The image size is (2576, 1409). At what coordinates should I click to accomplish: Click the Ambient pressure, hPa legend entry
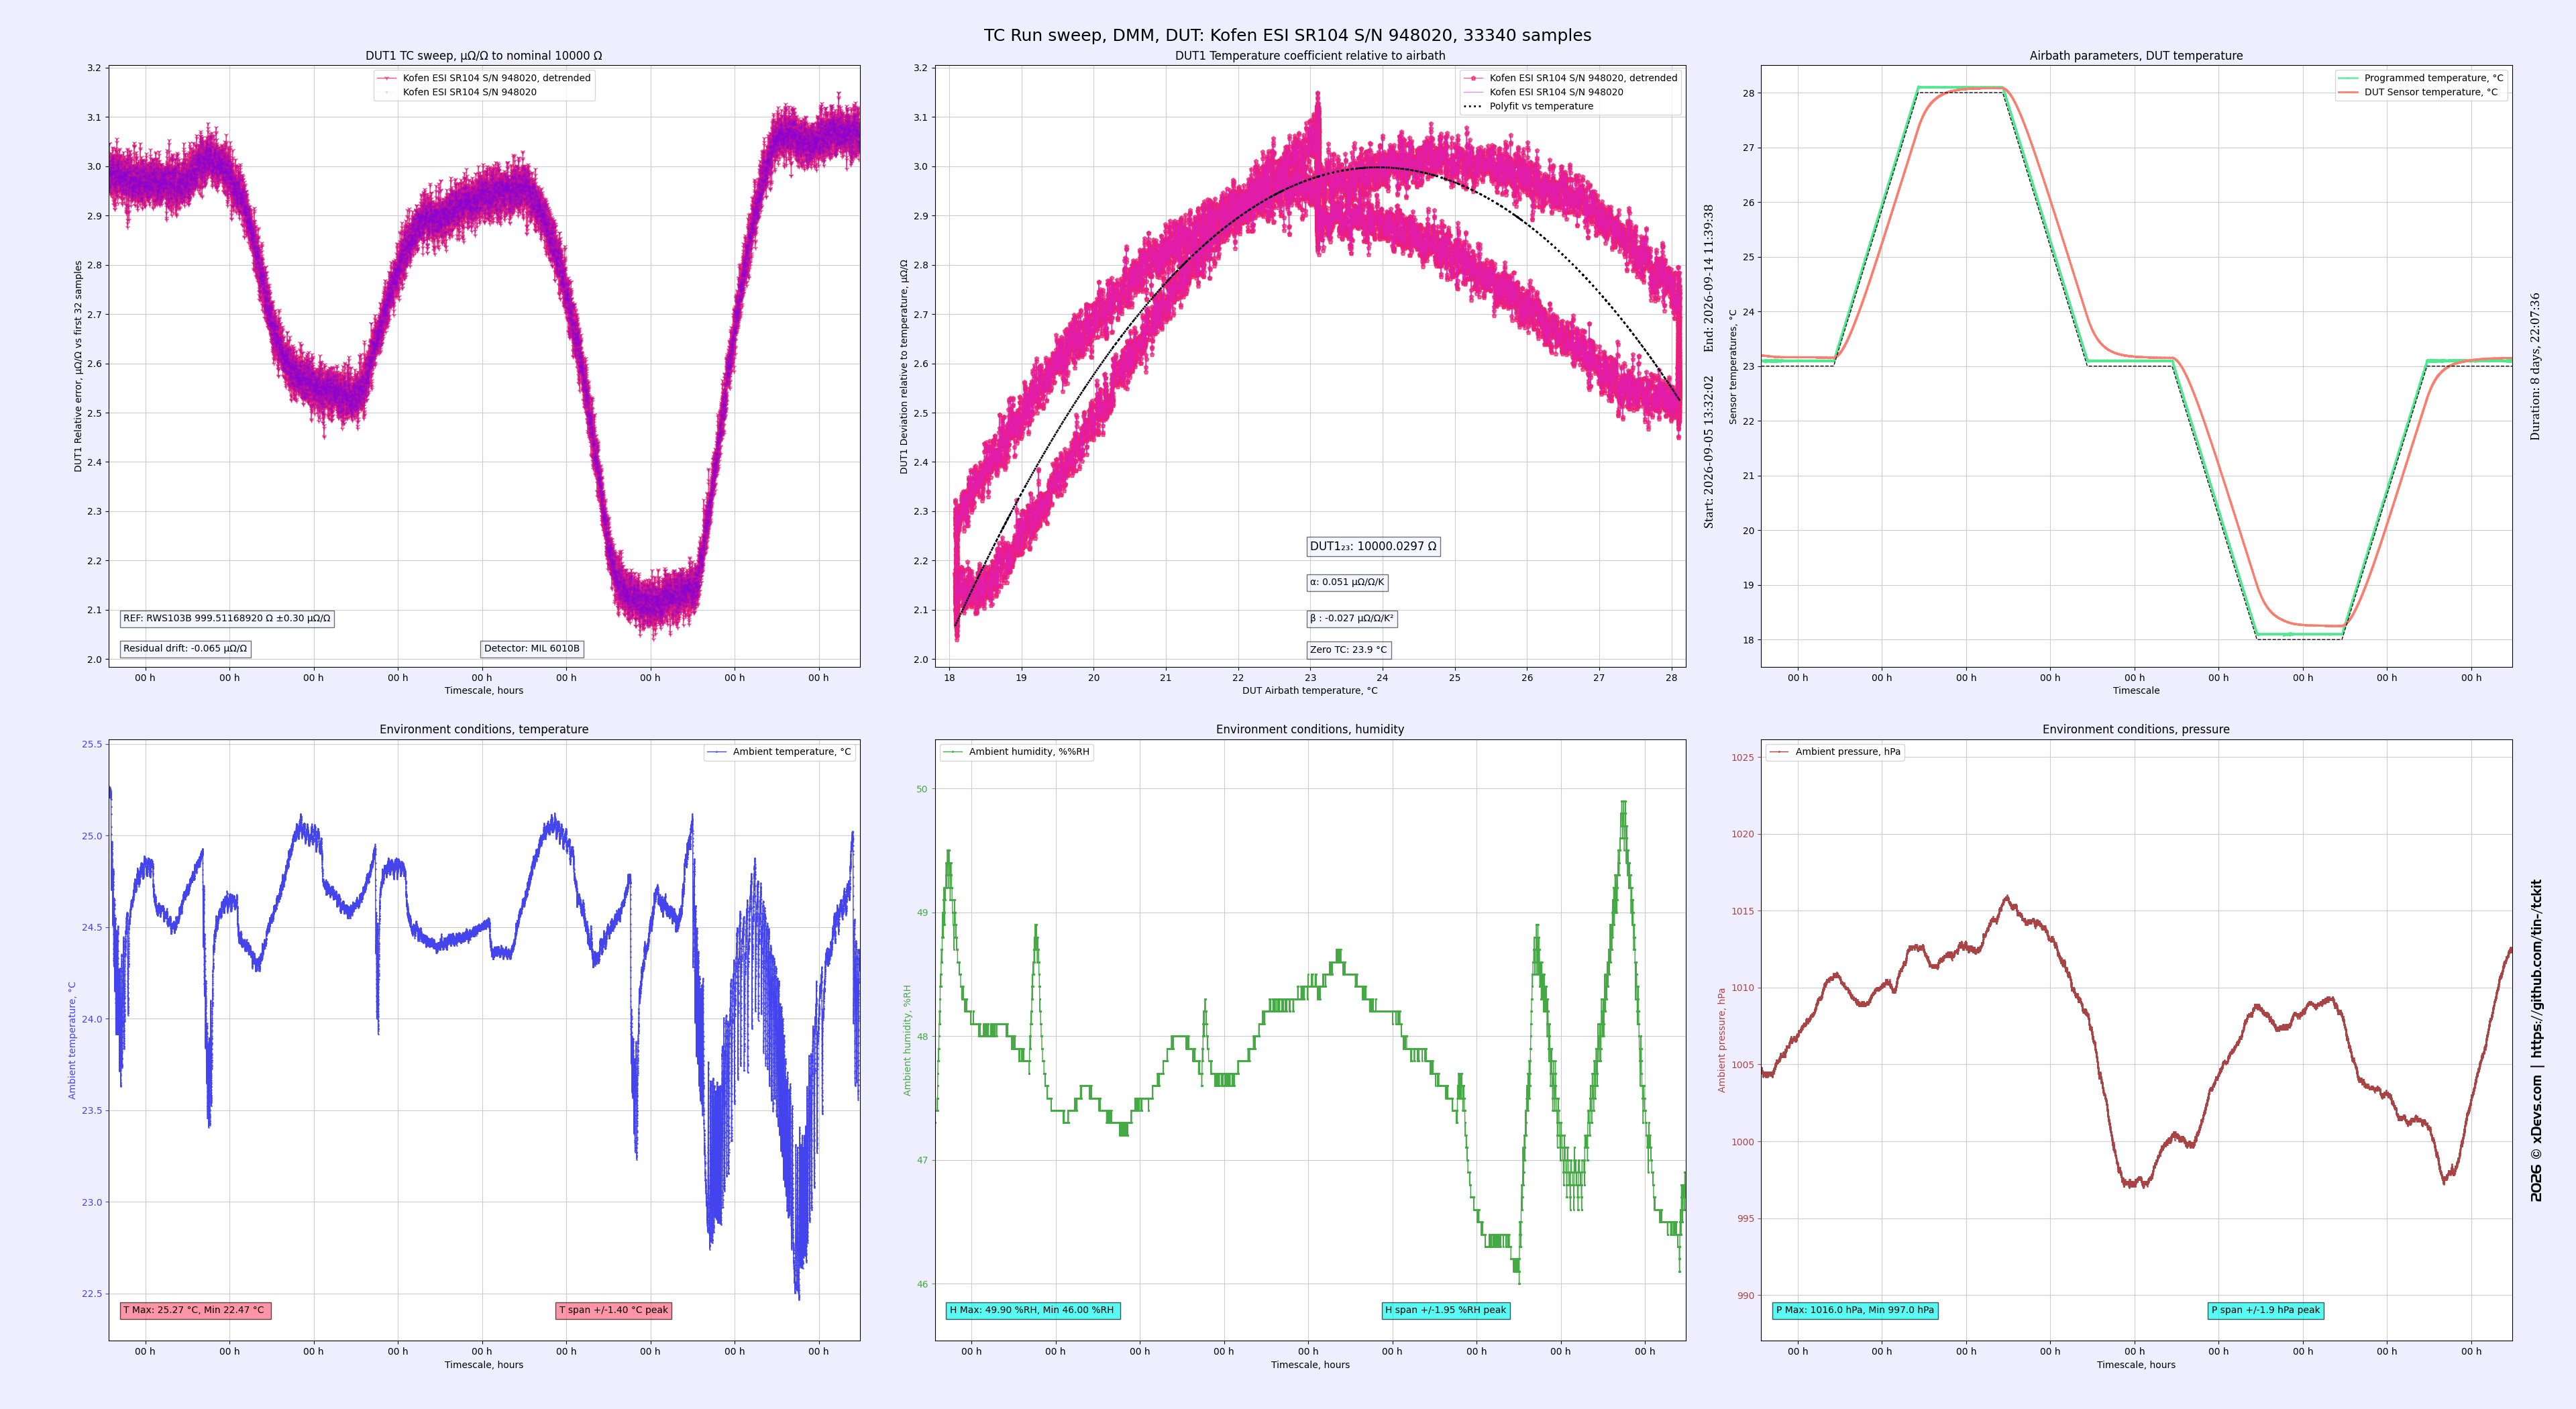1835,752
